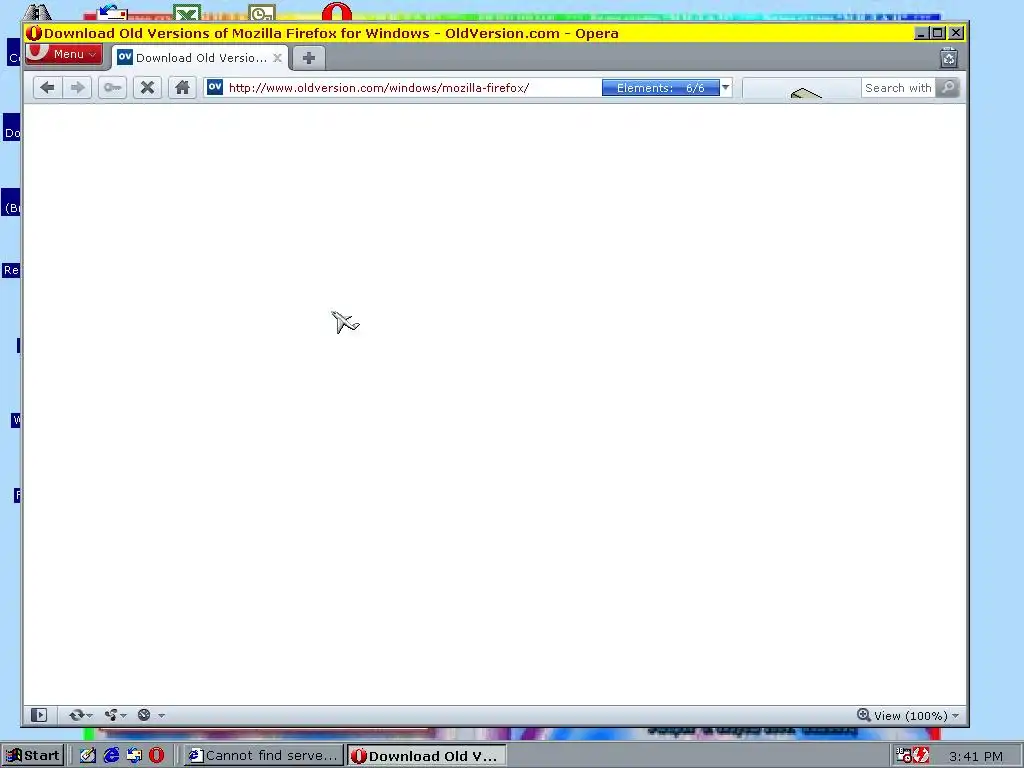Click the red flash tray icon

click(920, 756)
